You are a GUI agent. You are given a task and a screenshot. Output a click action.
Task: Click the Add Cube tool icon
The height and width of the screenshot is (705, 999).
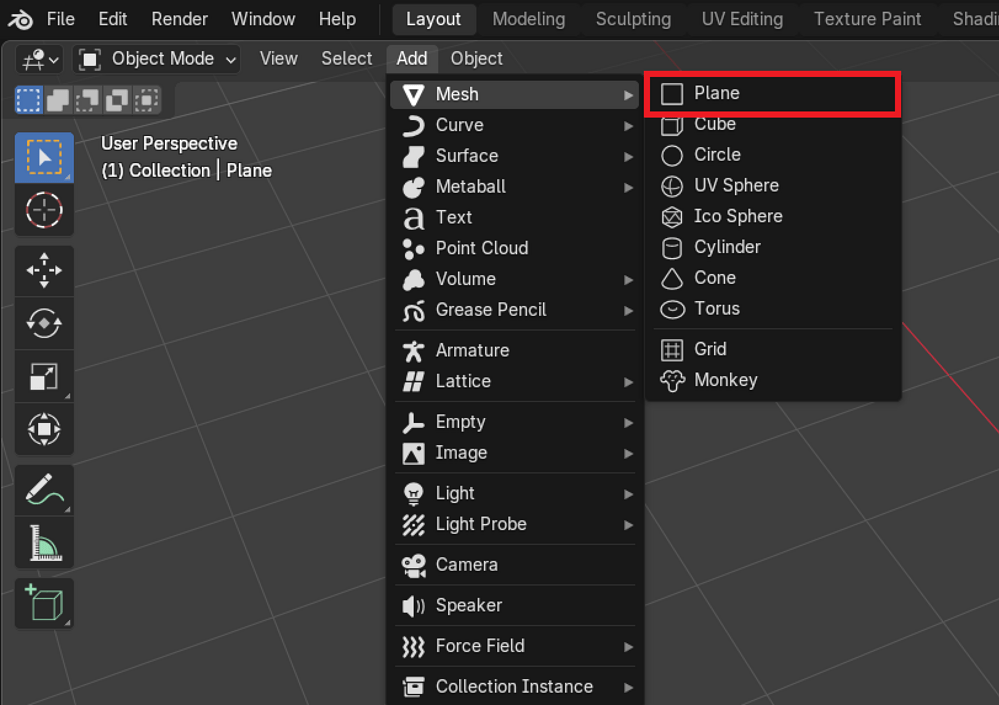coord(44,604)
